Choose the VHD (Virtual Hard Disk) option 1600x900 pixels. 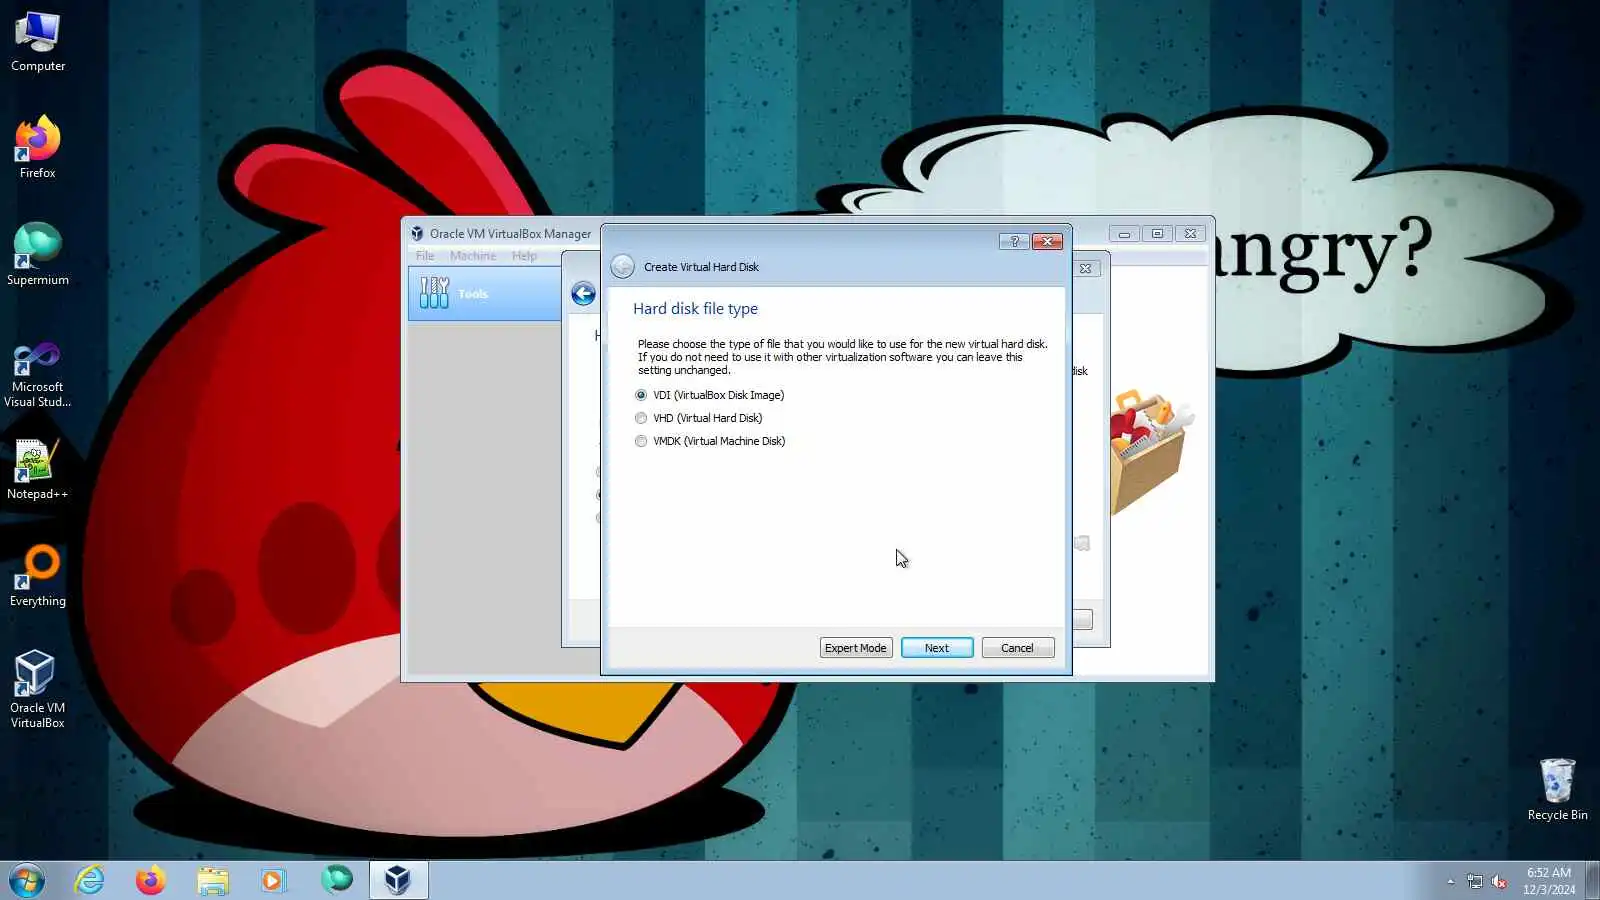point(699,418)
